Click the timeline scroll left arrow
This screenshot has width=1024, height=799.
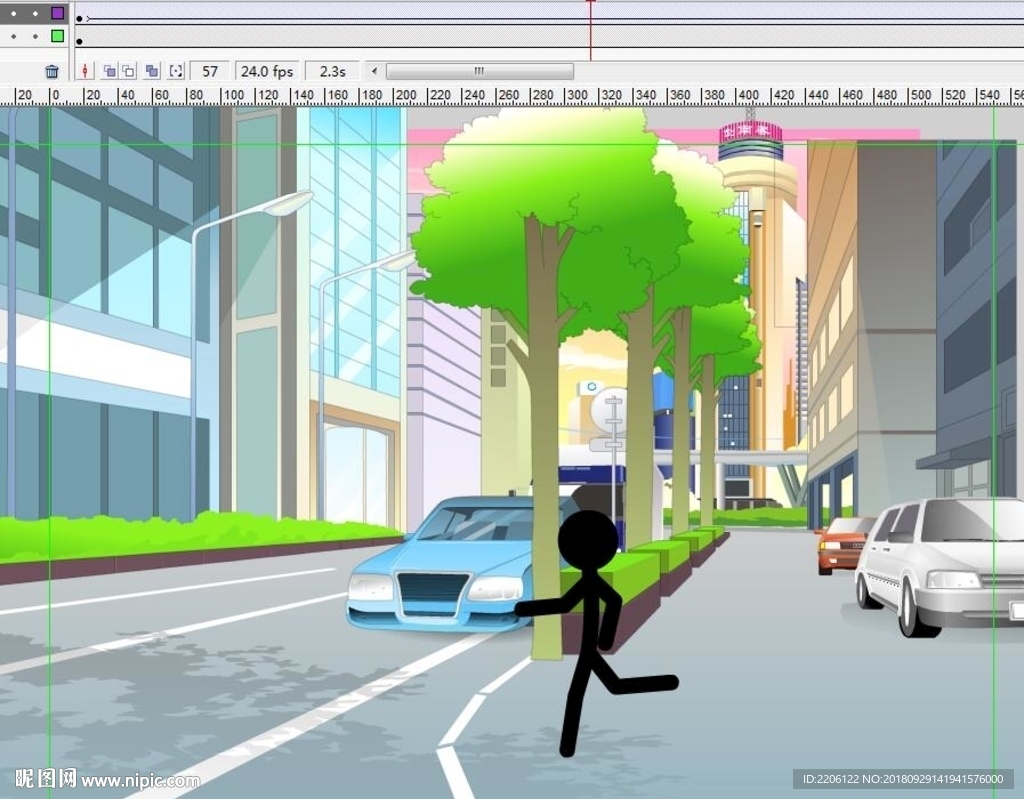click(374, 71)
